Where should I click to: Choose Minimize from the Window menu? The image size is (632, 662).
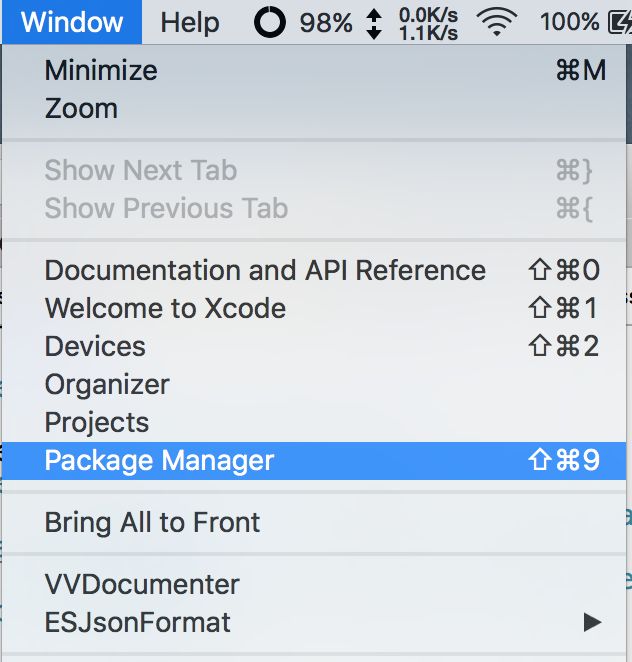(314, 70)
